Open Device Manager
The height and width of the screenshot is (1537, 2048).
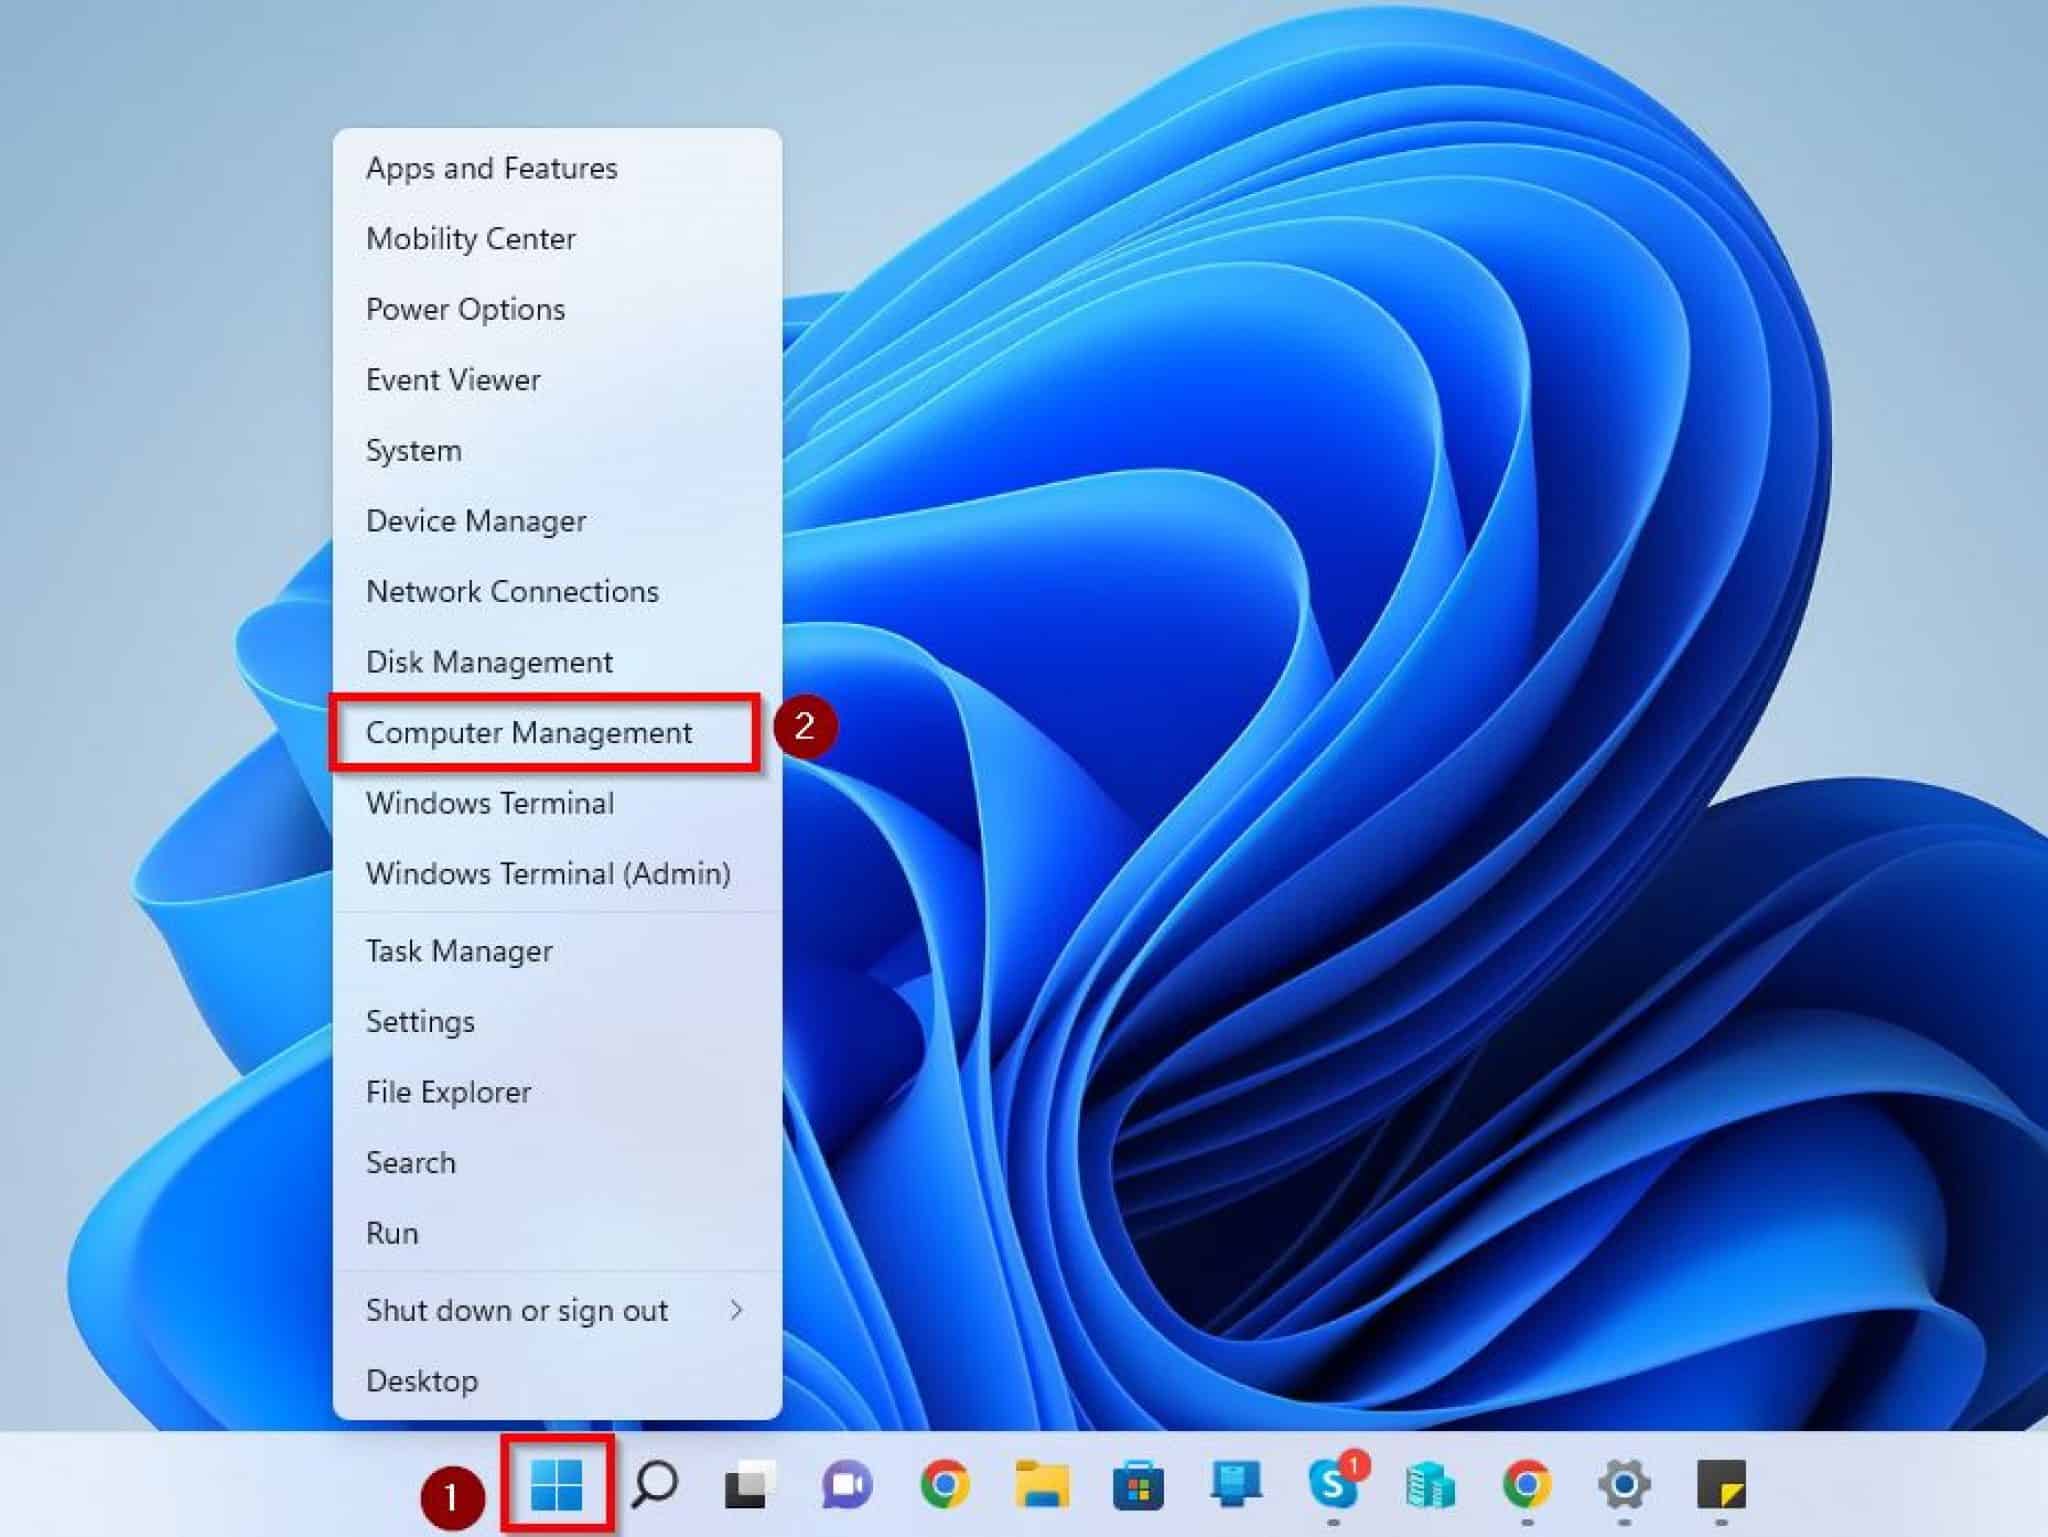click(x=476, y=521)
